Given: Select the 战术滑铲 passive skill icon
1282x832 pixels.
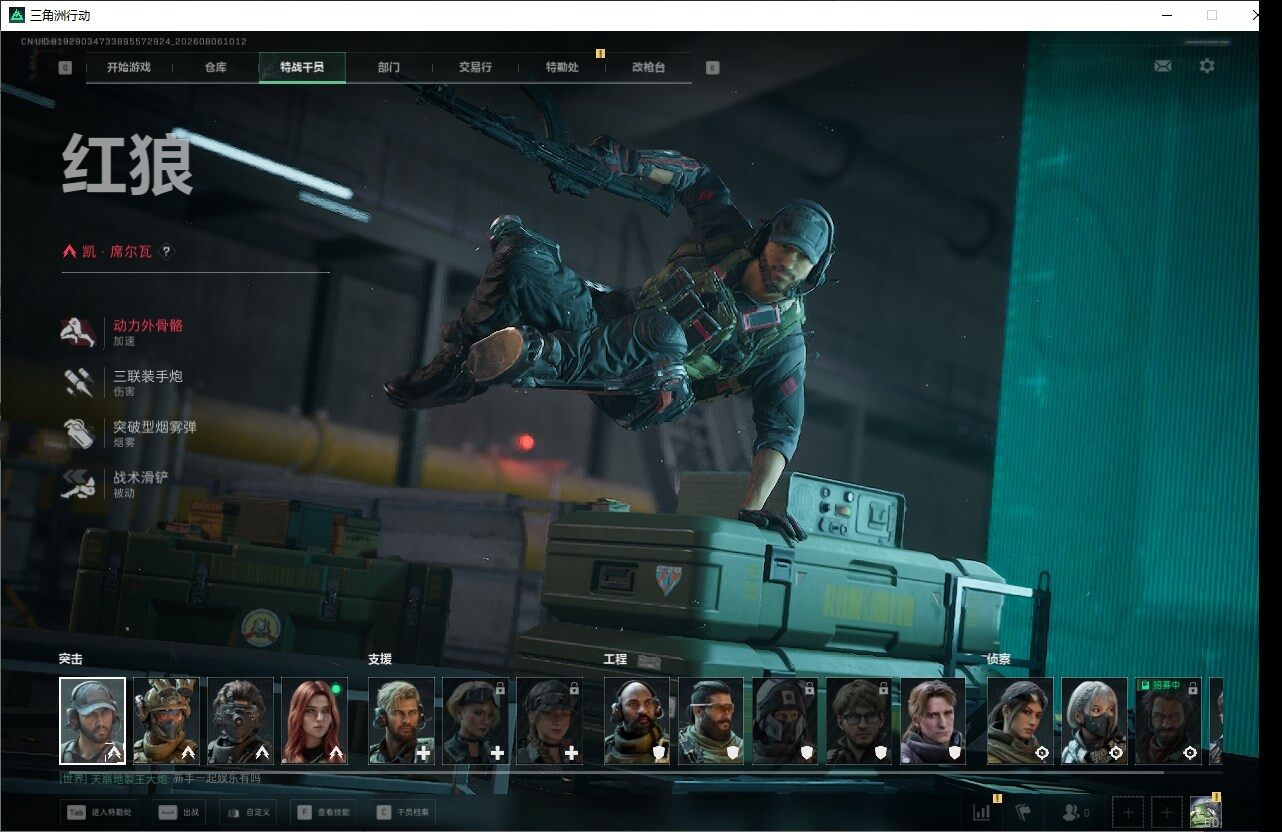Looking at the screenshot, I should tap(78, 484).
